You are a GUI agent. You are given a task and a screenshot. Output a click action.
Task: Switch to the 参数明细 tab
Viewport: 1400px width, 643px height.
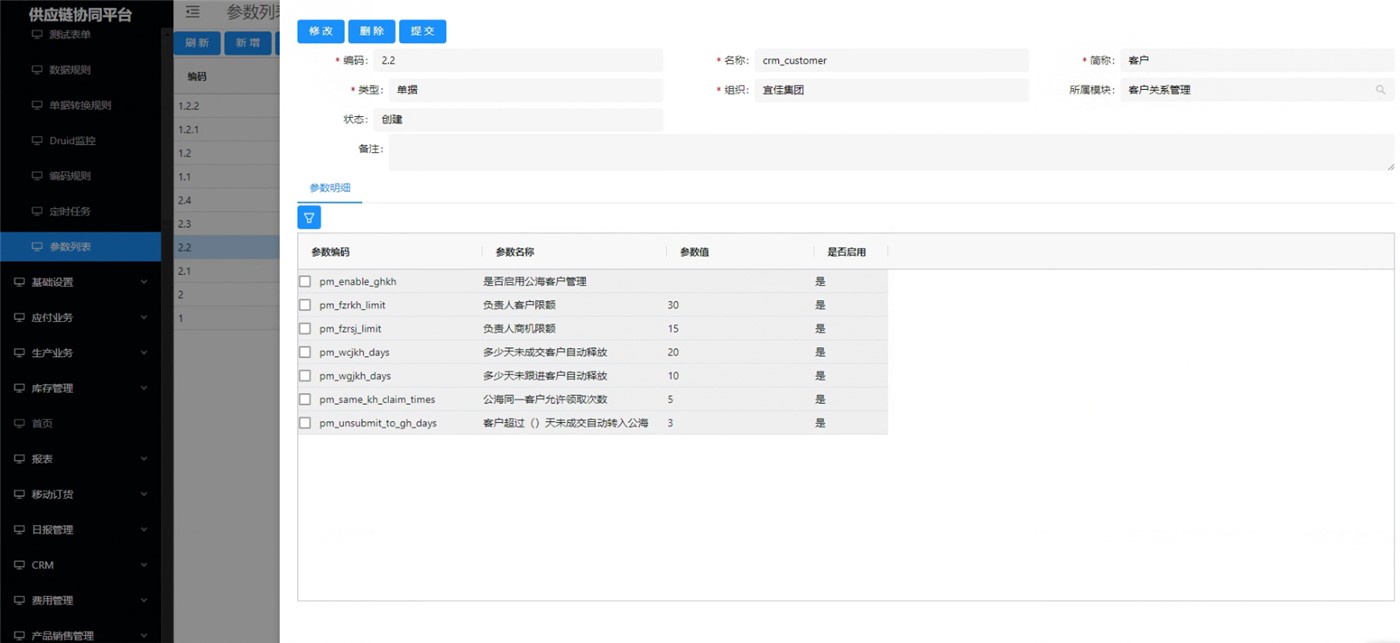click(x=329, y=188)
